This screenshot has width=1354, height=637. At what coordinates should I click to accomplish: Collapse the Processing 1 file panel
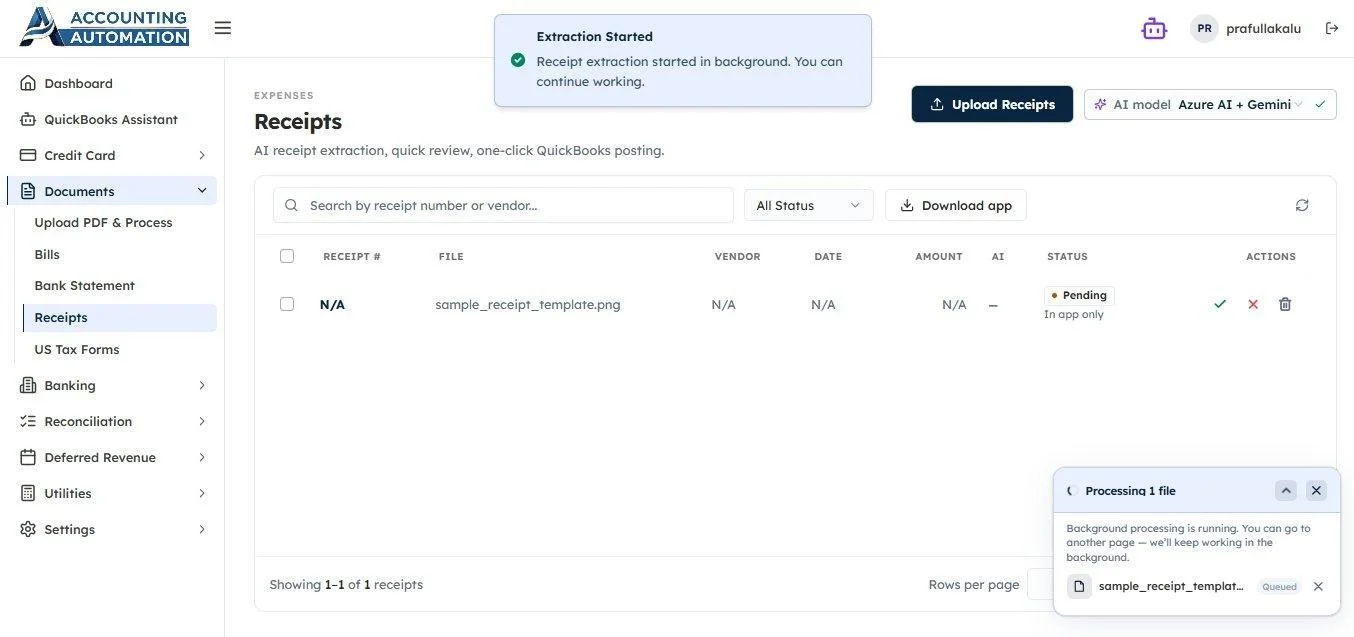[x=1286, y=490]
